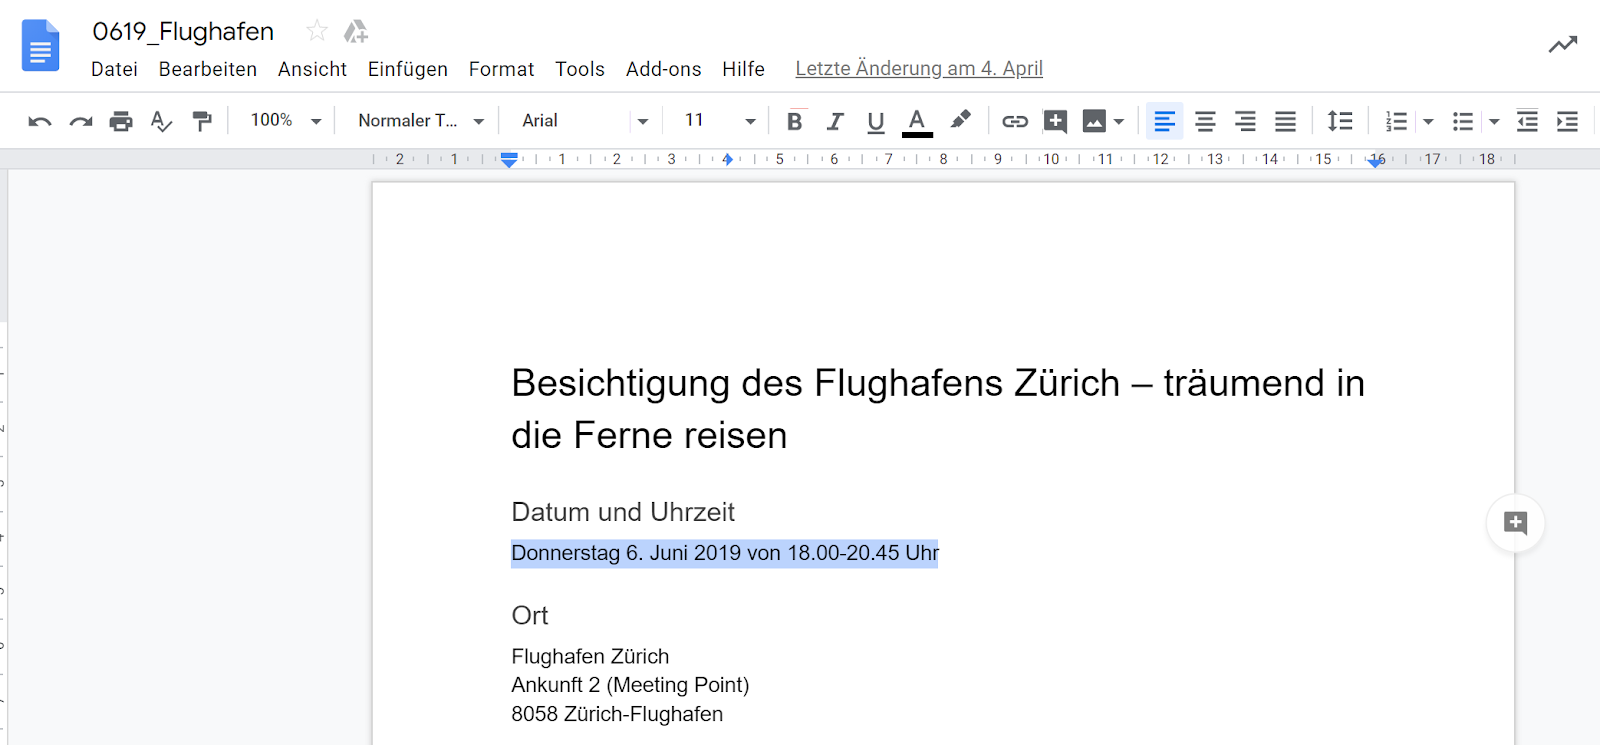
Task: Click the tab stop marker on ruler
Action: [727, 159]
